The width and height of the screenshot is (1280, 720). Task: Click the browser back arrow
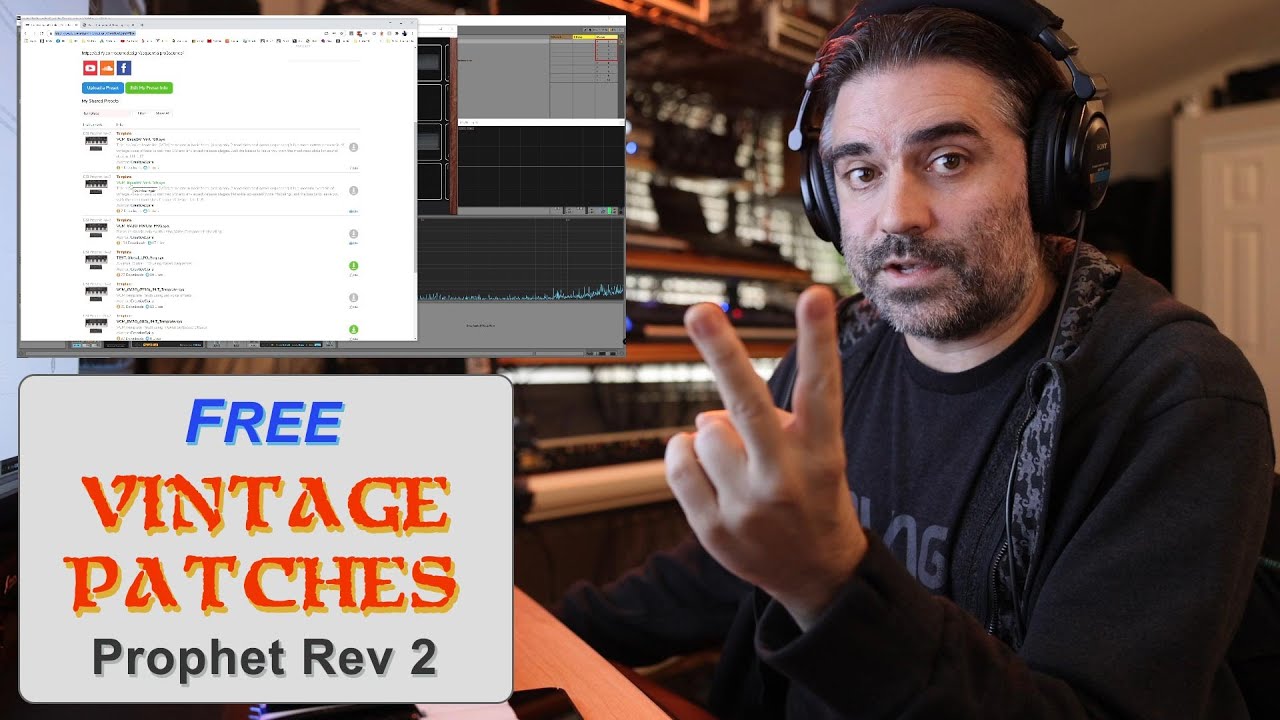pyautogui.click(x=25, y=33)
